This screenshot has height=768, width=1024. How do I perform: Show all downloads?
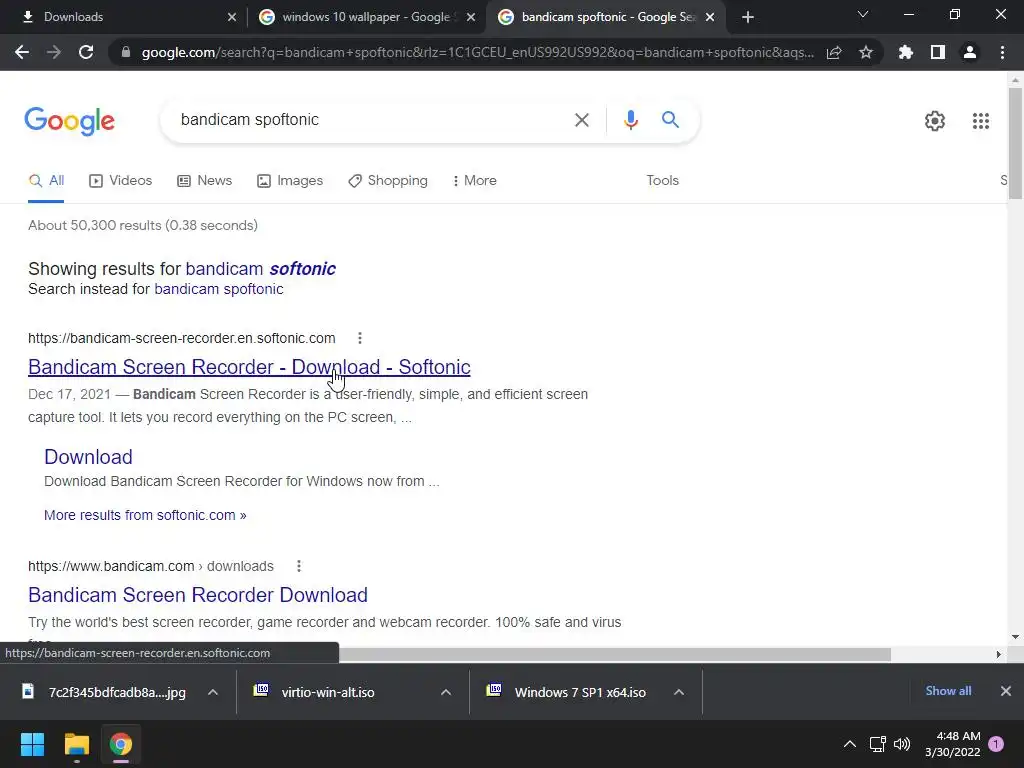click(x=948, y=691)
